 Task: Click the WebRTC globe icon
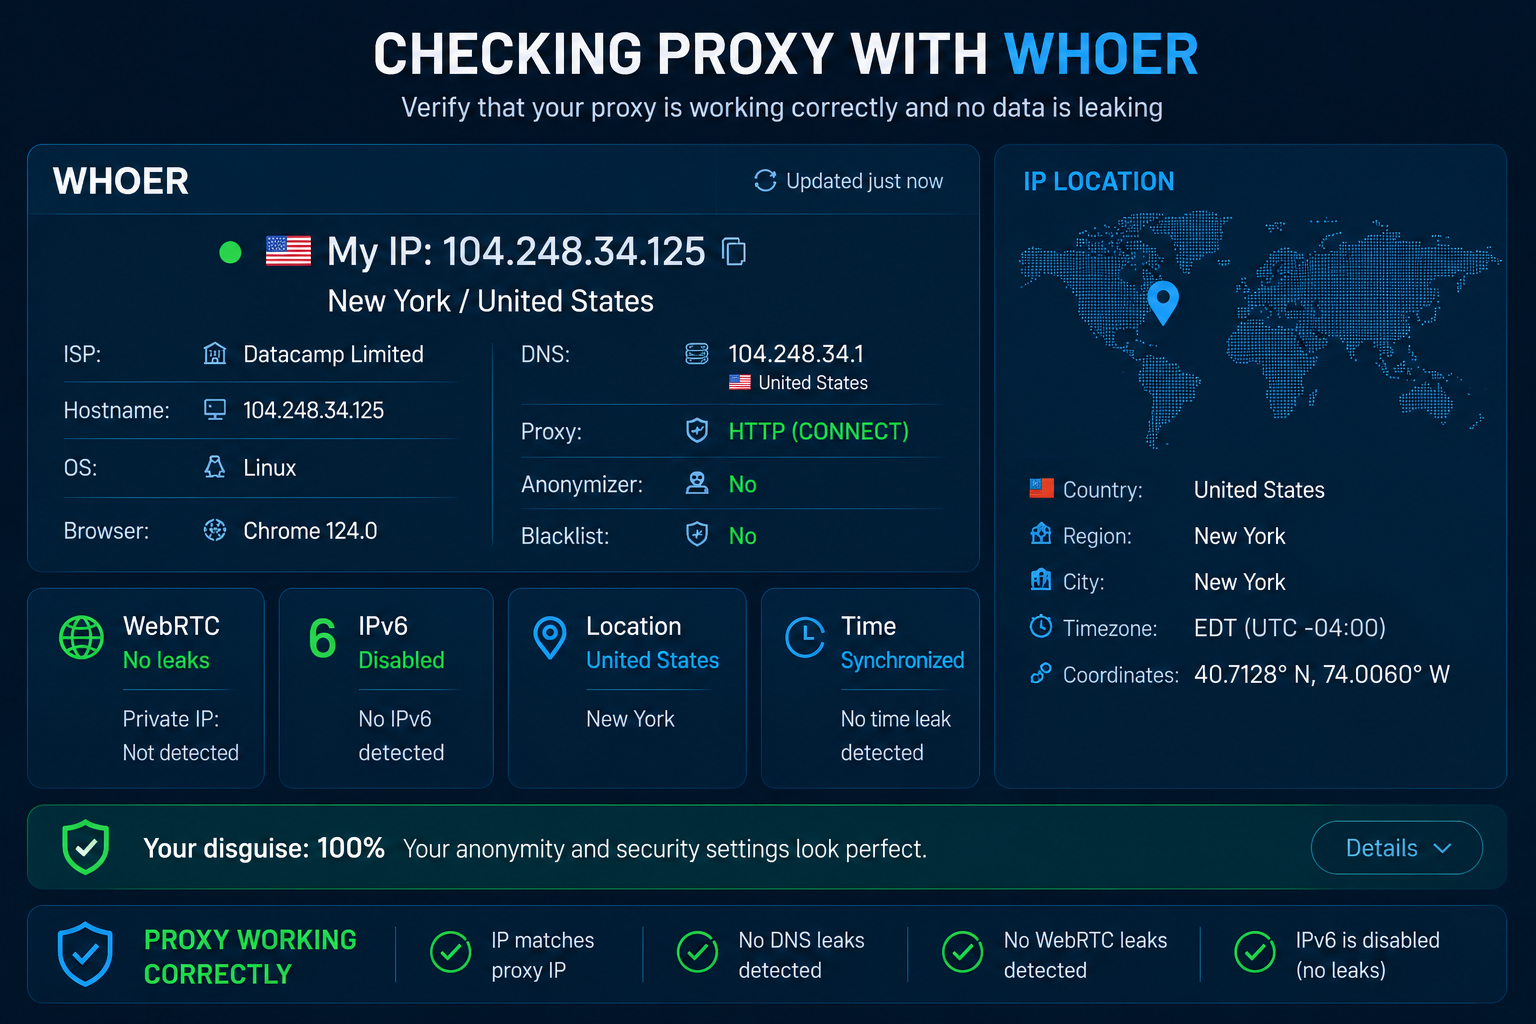pos(81,637)
